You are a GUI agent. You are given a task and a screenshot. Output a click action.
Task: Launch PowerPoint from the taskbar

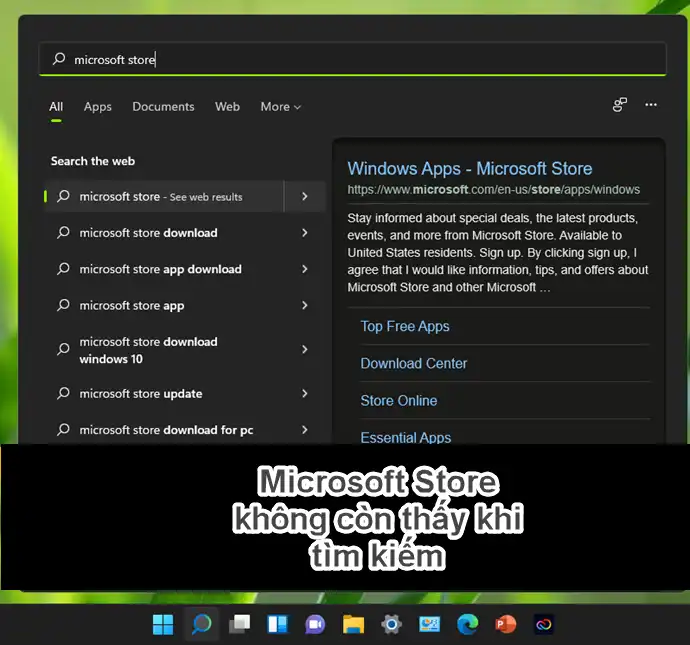tap(506, 624)
